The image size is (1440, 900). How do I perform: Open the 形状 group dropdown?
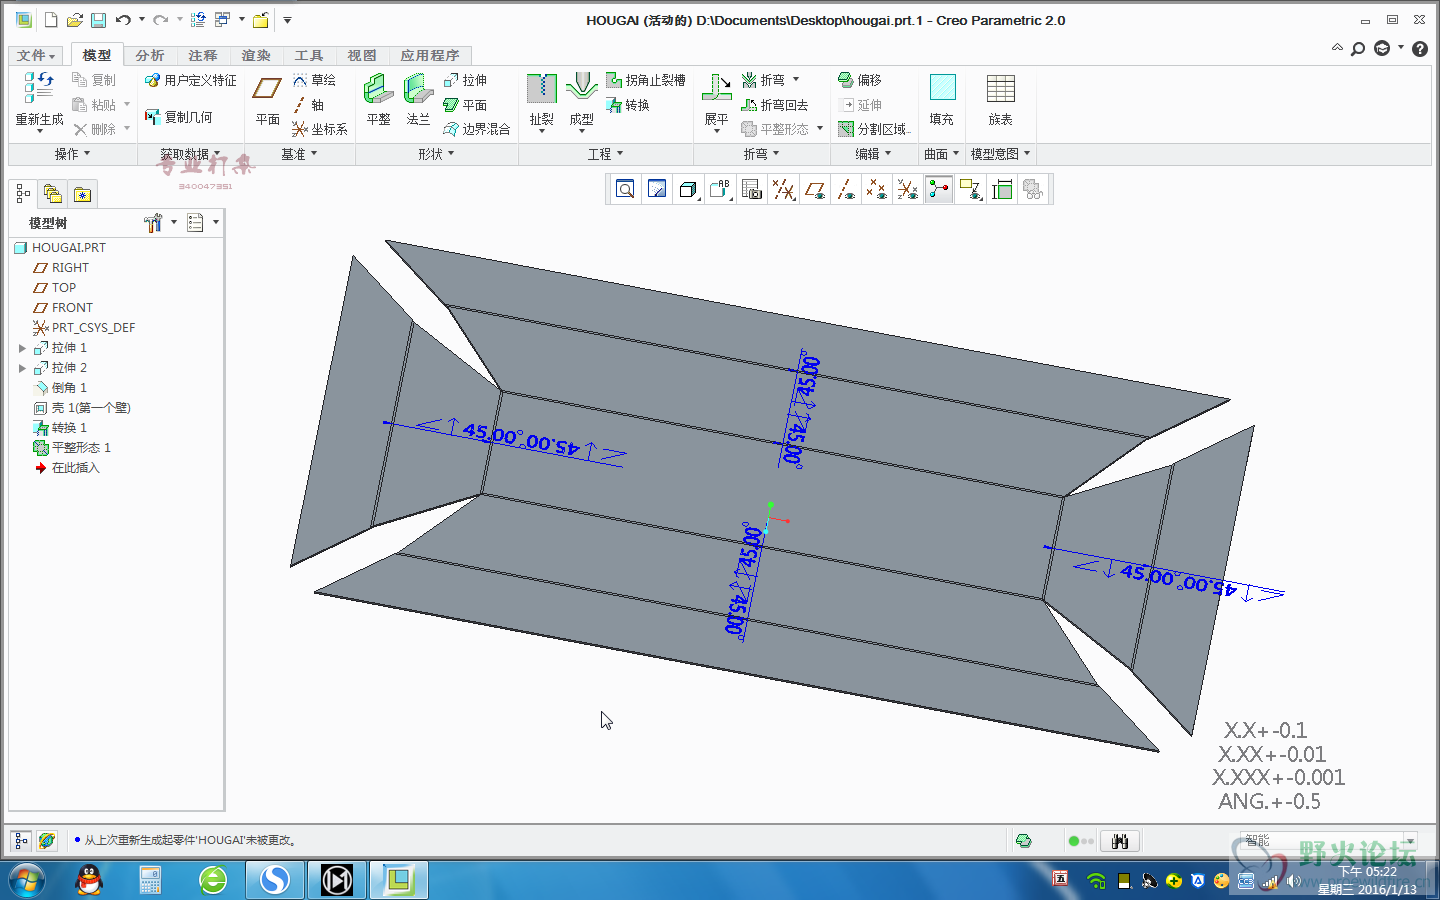pos(436,154)
